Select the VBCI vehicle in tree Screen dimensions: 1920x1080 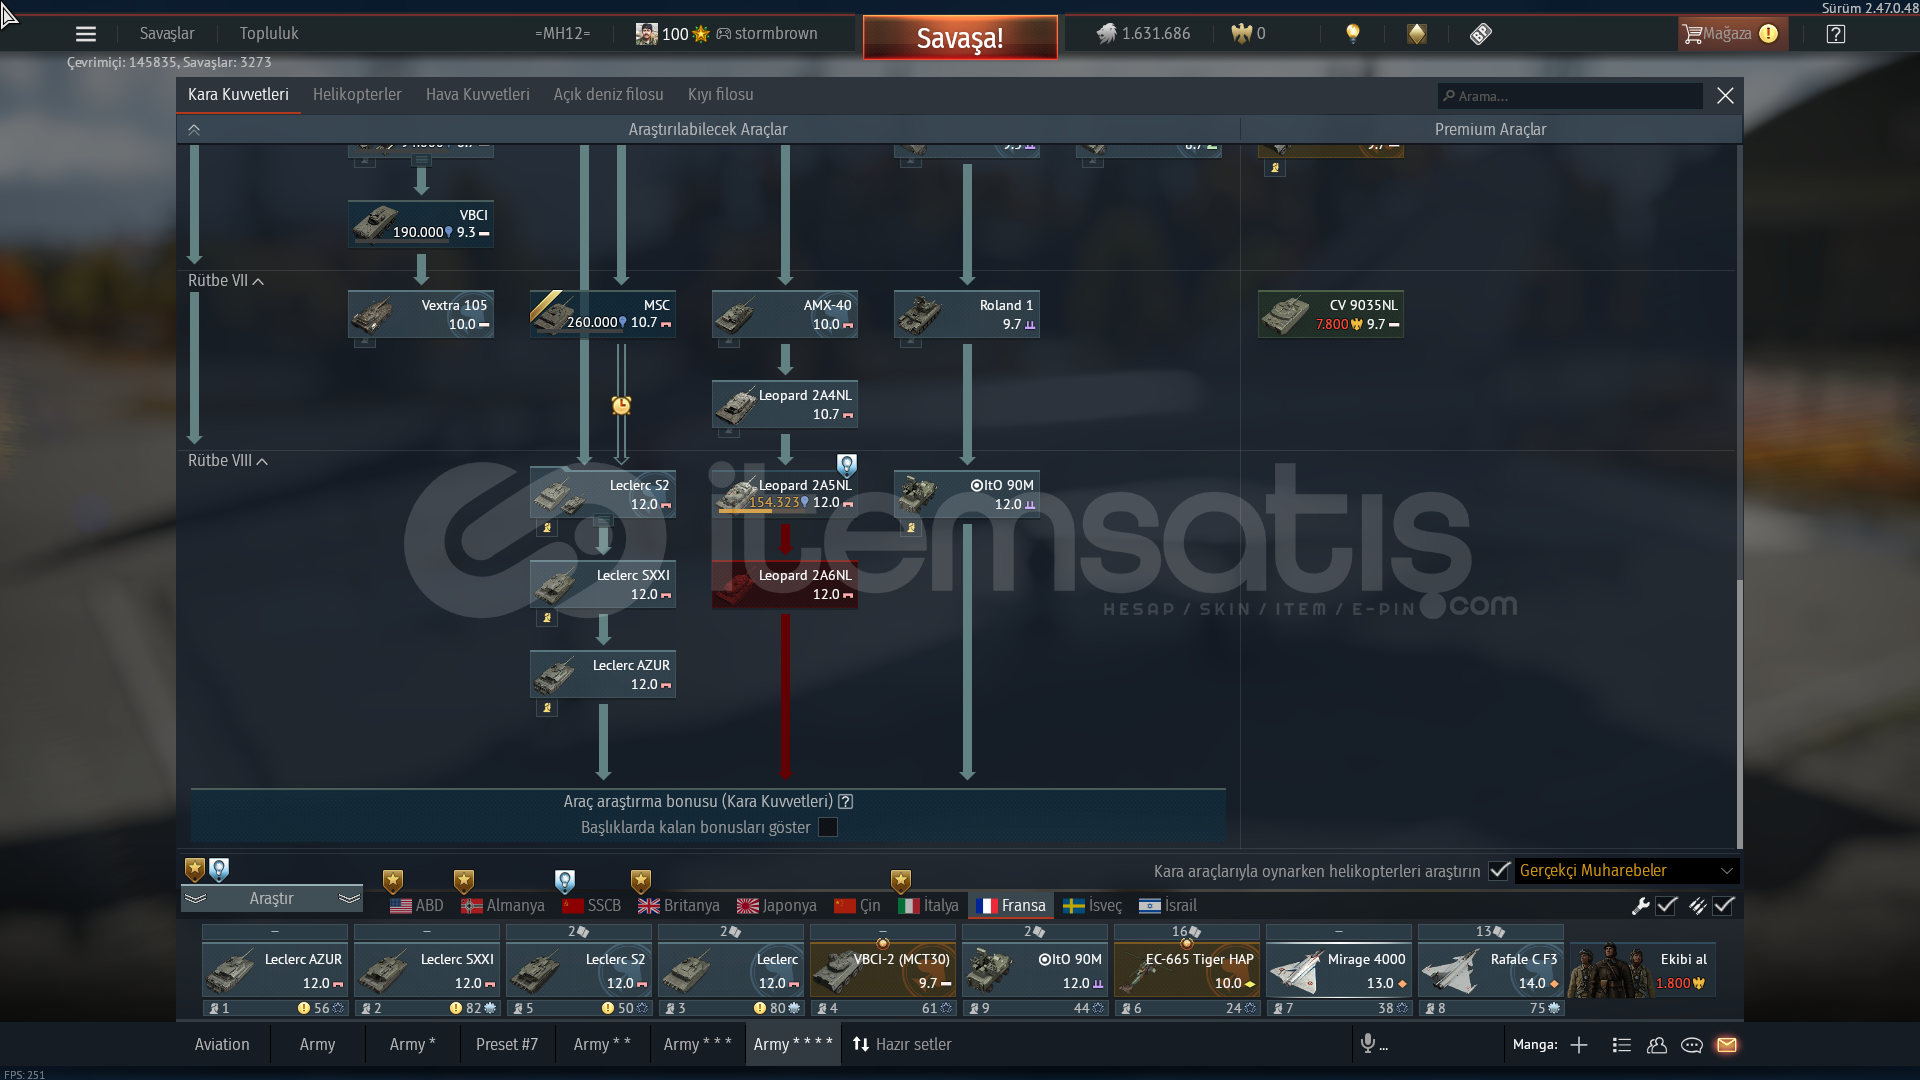(421, 224)
